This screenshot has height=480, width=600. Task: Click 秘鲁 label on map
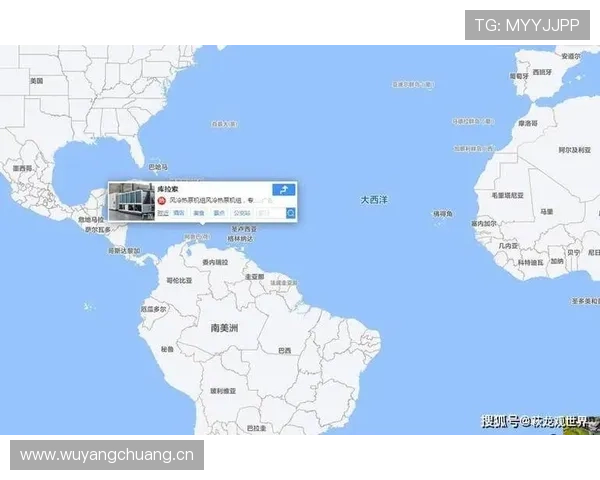(168, 349)
